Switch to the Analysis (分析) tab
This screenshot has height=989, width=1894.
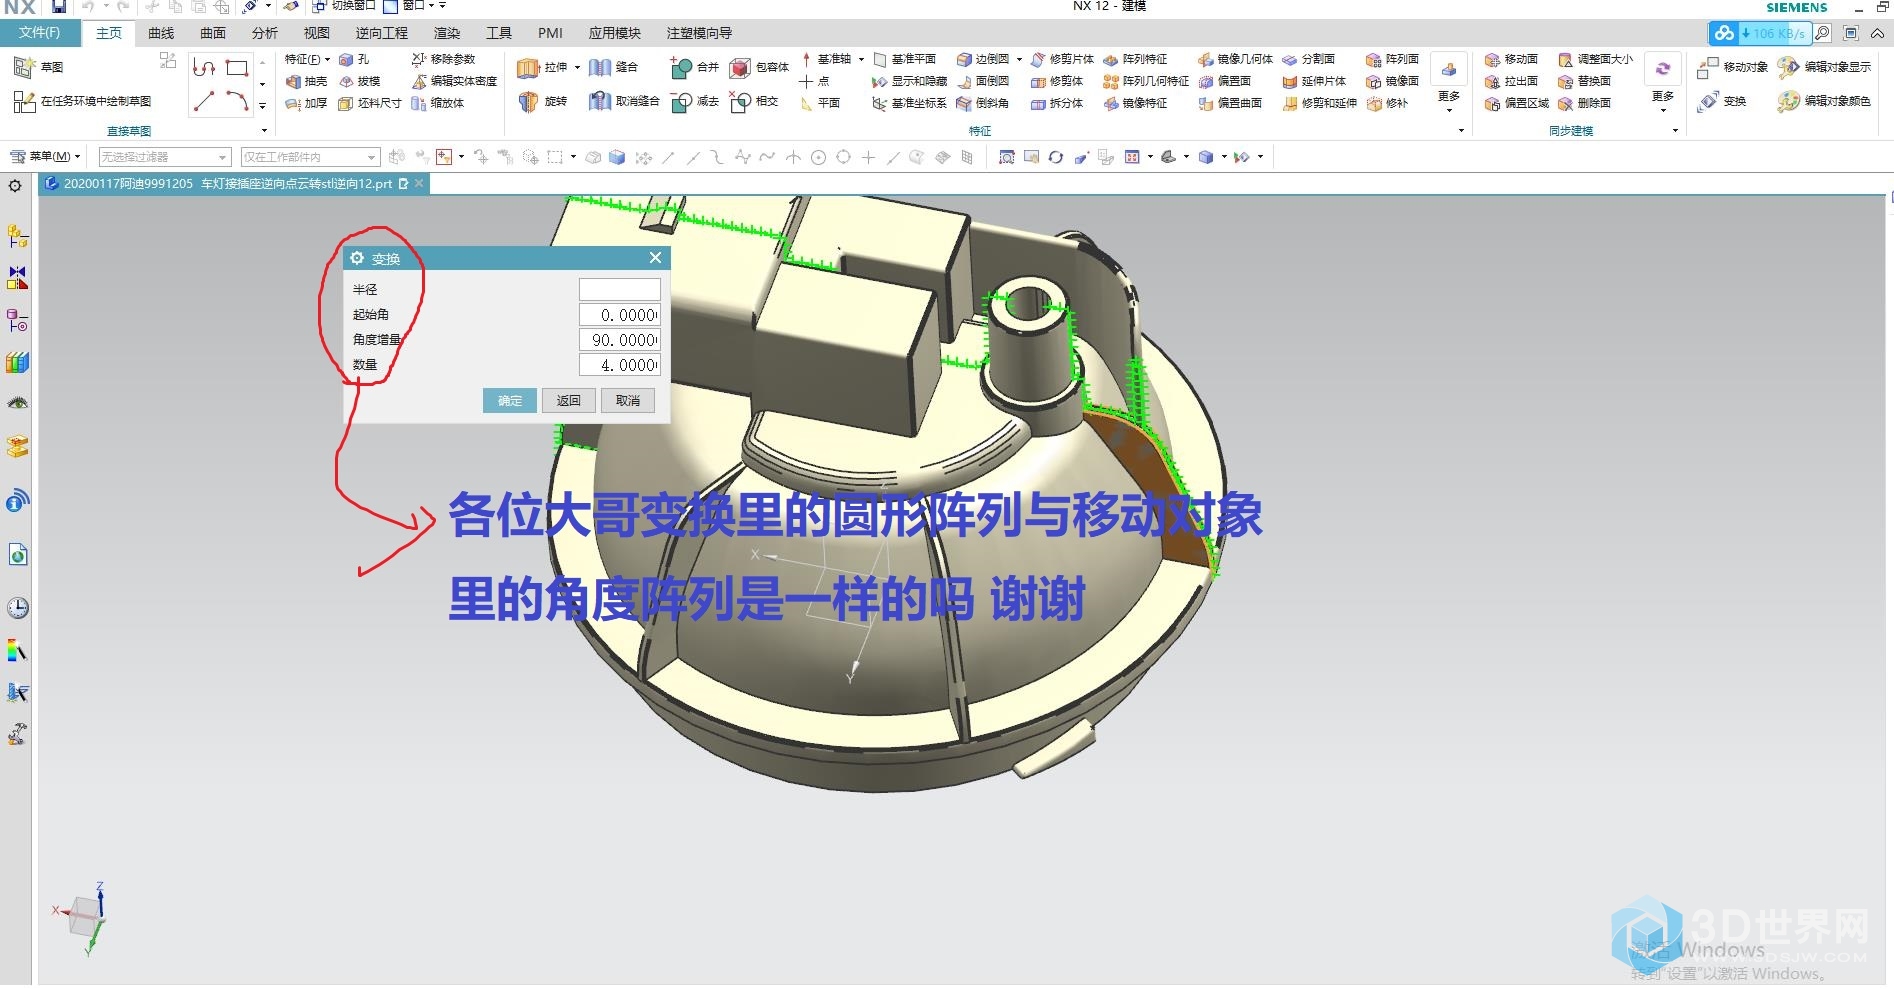pyautogui.click(x=265, y=33)
